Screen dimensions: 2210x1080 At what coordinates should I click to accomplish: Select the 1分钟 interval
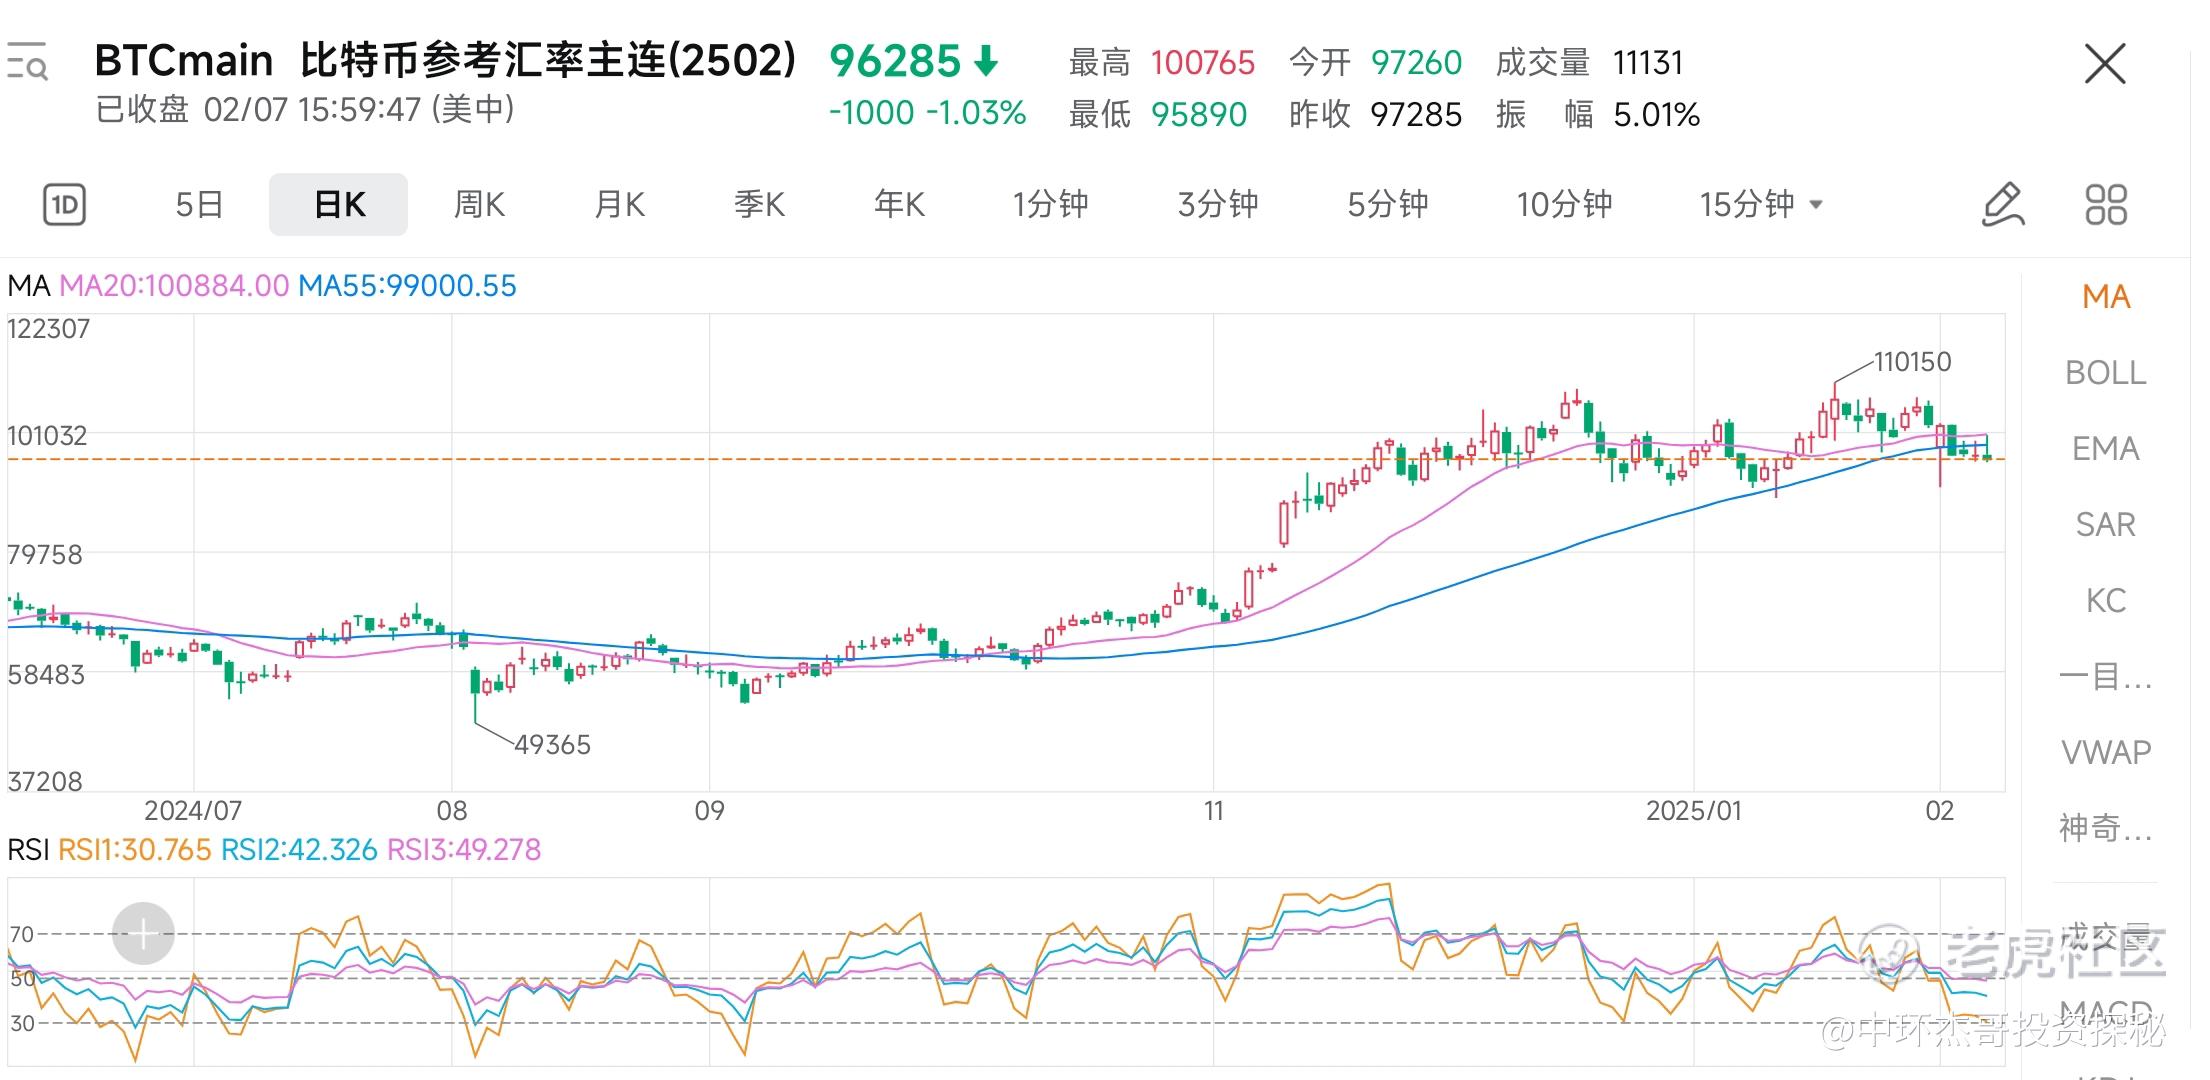tap(1050, 205)
